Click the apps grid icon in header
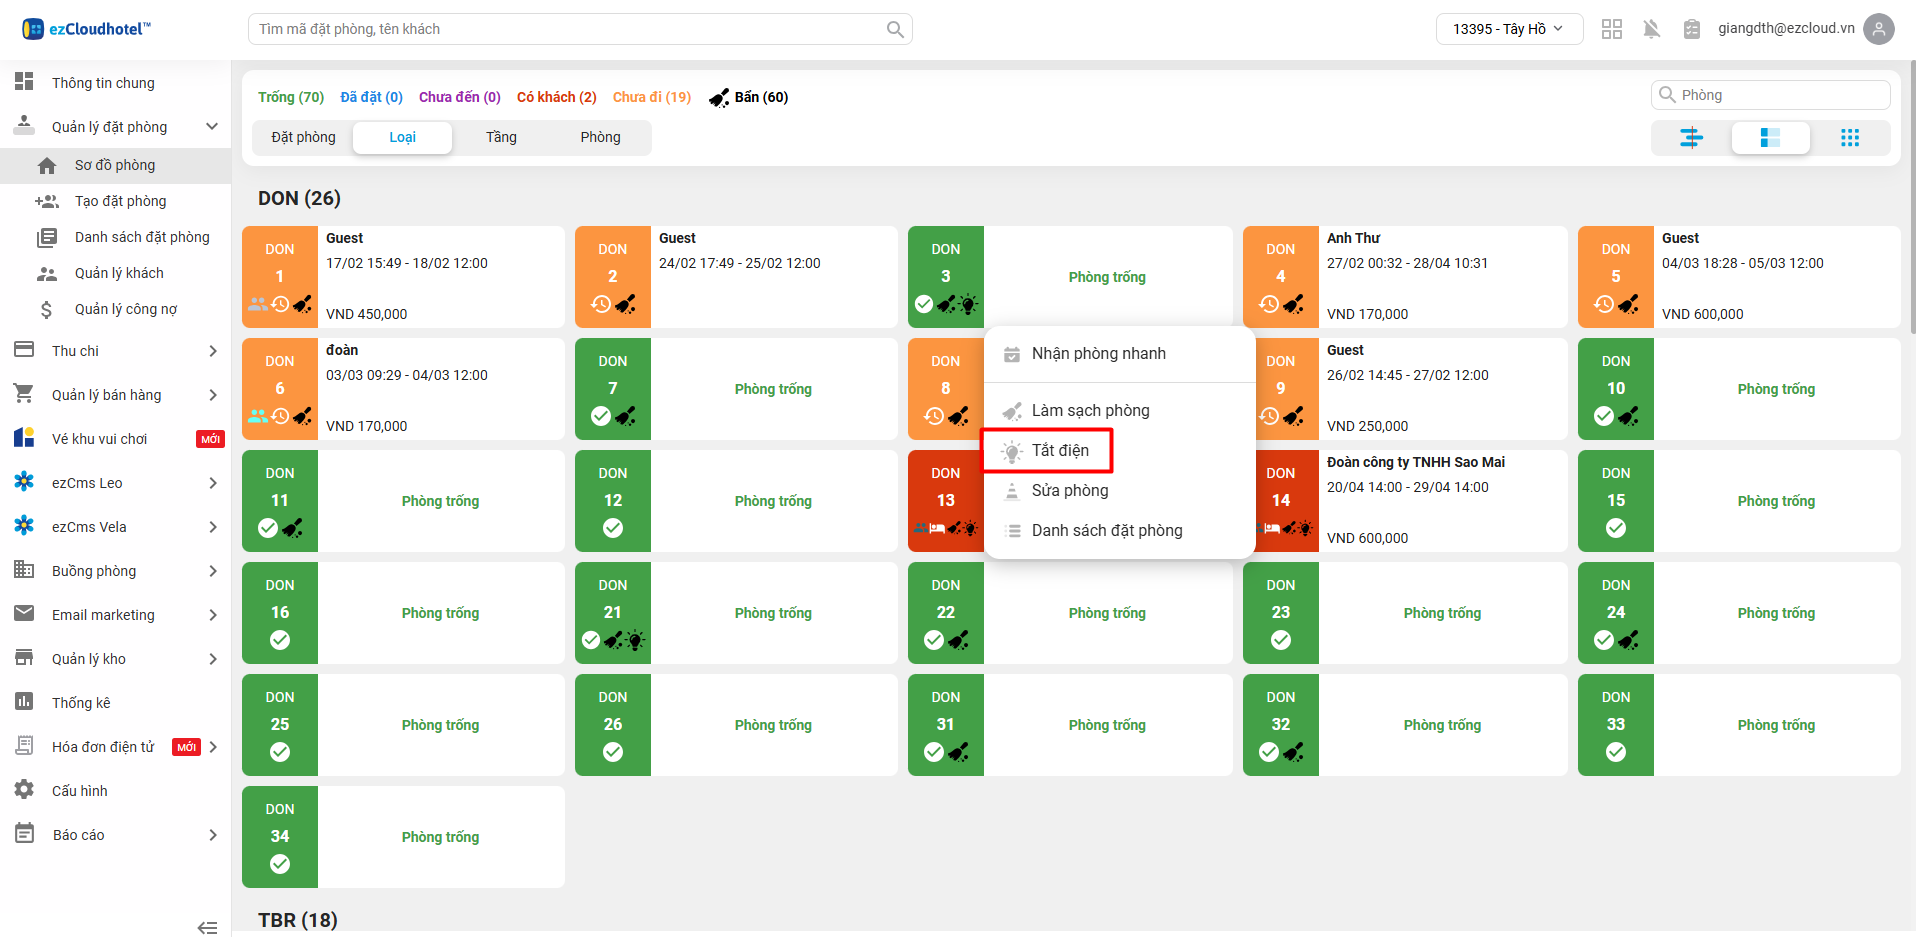1916x937 pixels. coord(1611,29)
